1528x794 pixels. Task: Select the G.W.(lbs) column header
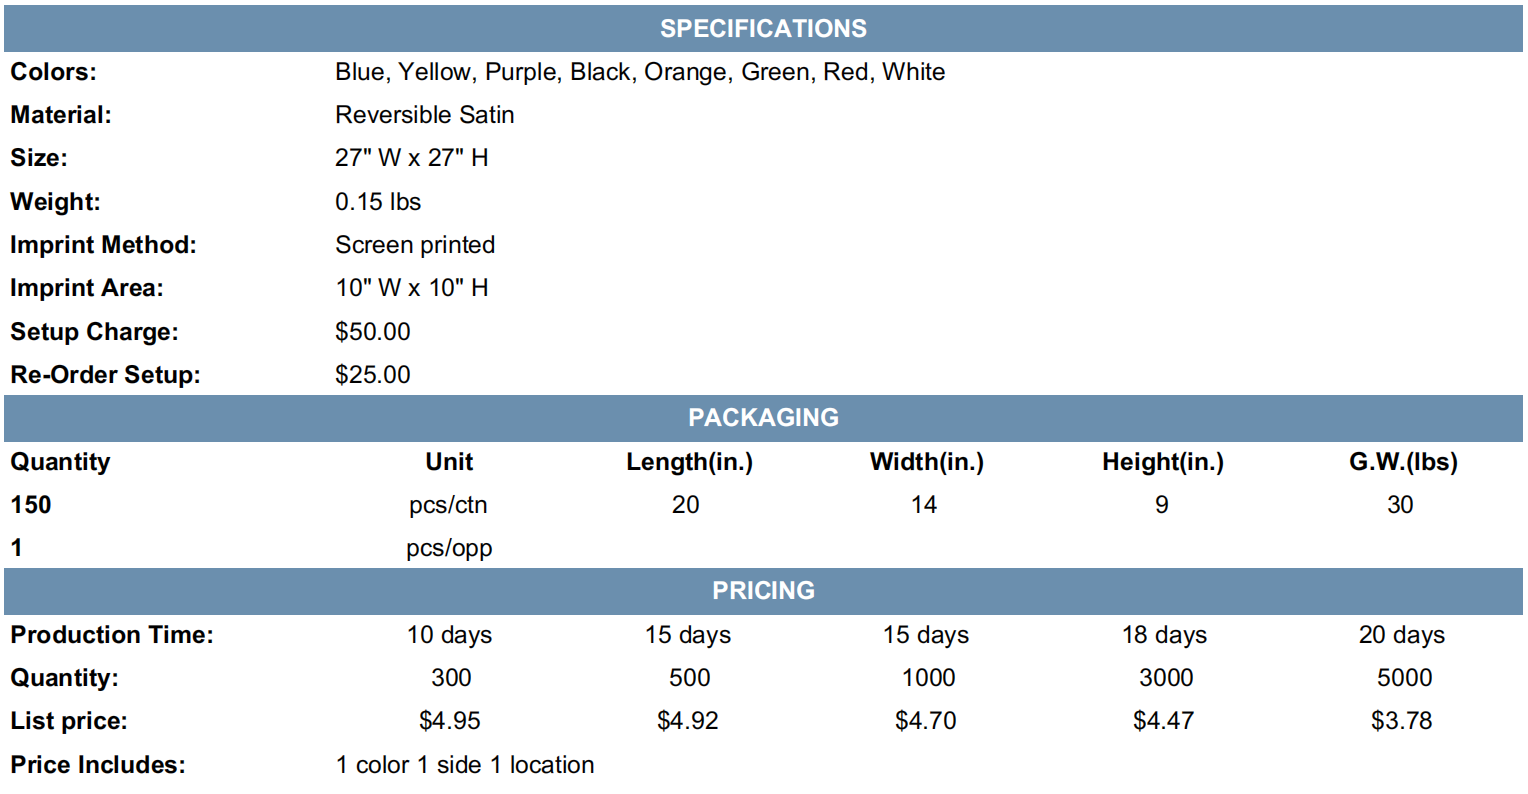[1403, 462]
